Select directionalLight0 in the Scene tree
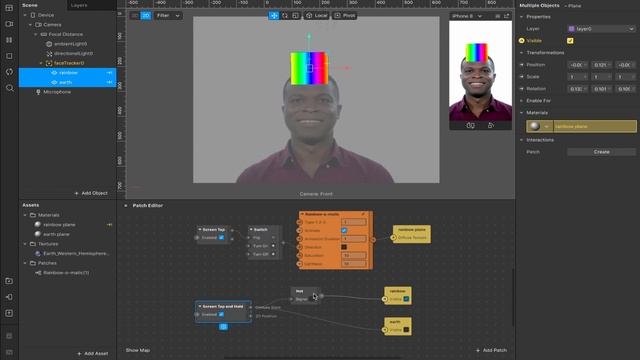Image resolution: width=640 pixels, height=360 pixels. click(x=73, y=53)
